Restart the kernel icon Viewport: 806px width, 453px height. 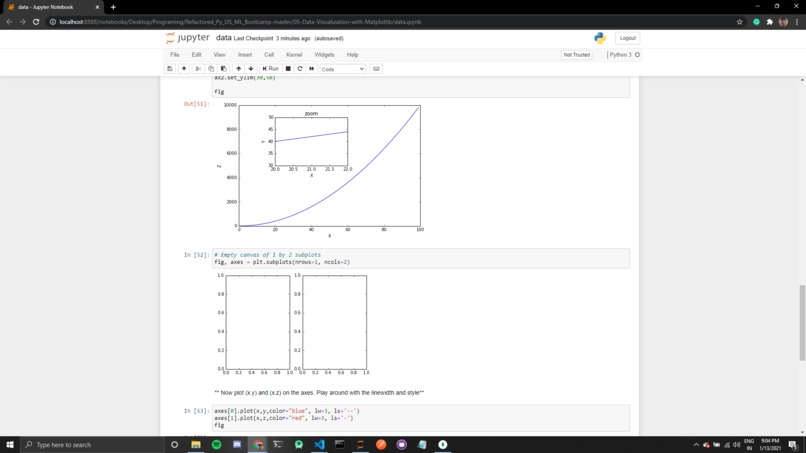[300, 69]
